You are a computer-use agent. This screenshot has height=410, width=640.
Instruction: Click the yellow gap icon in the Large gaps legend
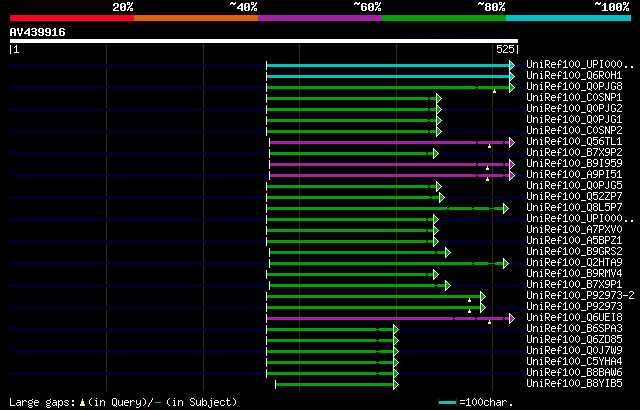[82, 403]
